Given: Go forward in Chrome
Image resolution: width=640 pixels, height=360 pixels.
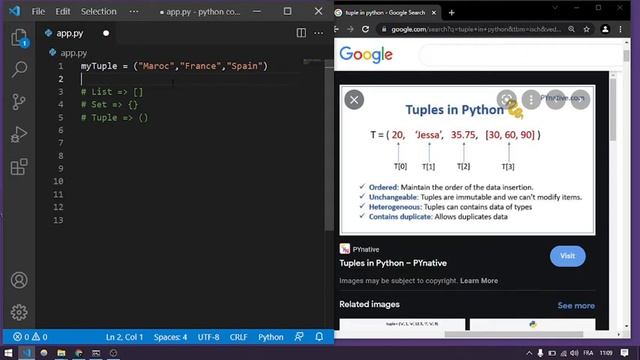Looking at the screenshot, I should [x=350, y=29].
